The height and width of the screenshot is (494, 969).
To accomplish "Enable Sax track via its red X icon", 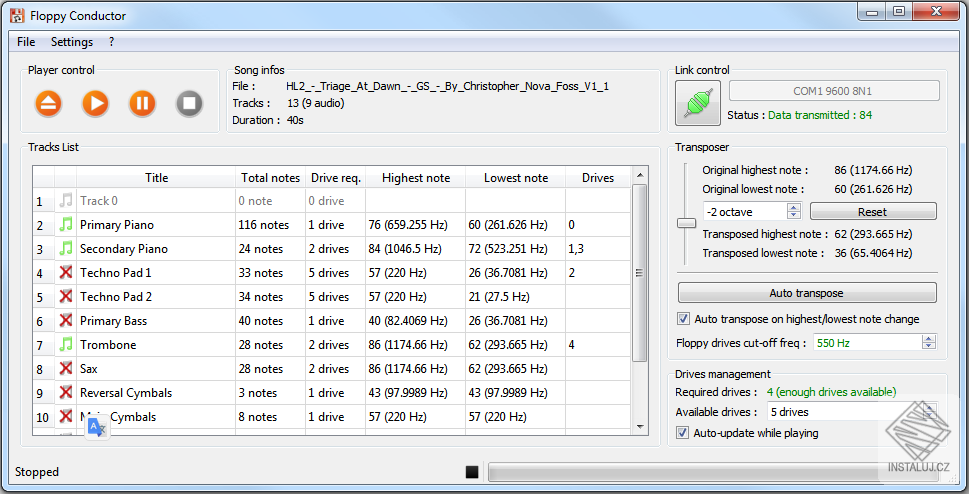I will [x=66, y=368].
